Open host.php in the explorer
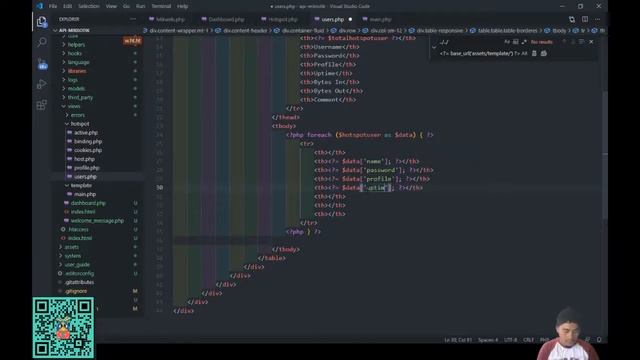Image resolution: width=640 pixels, height=360 pixels. pyautogui.click(x=84, y=159)
